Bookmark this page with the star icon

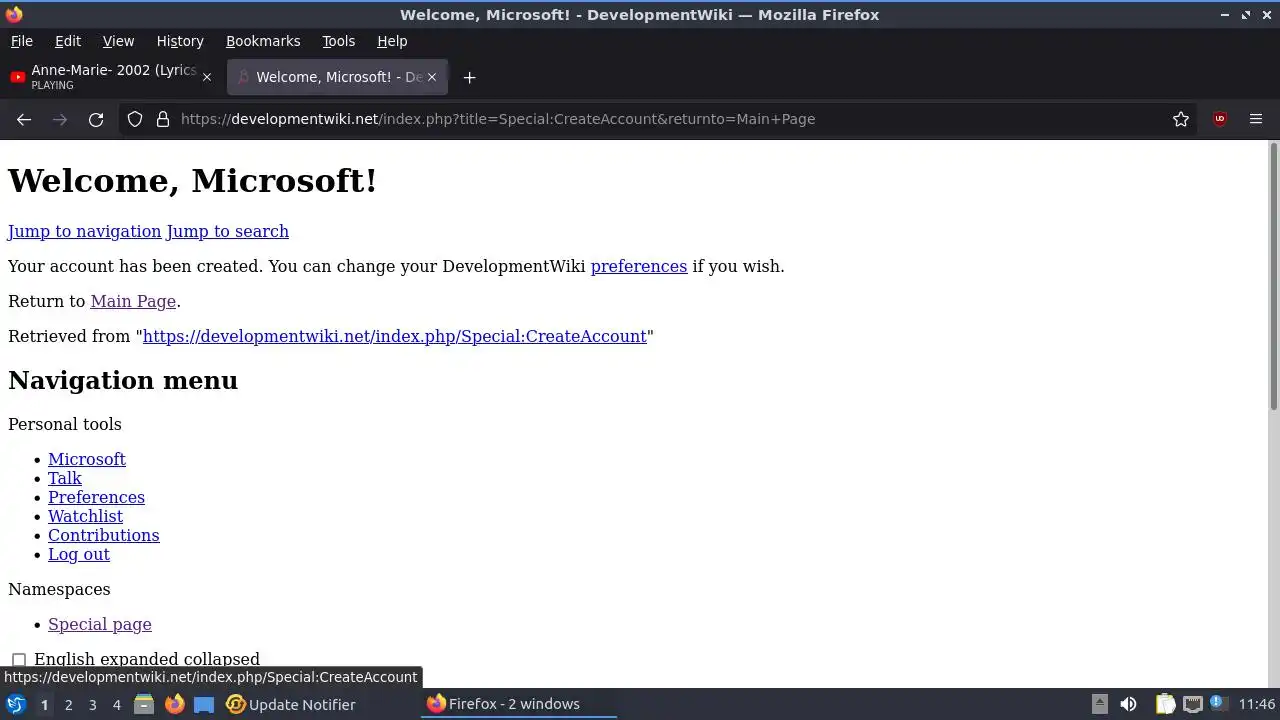1181,119
